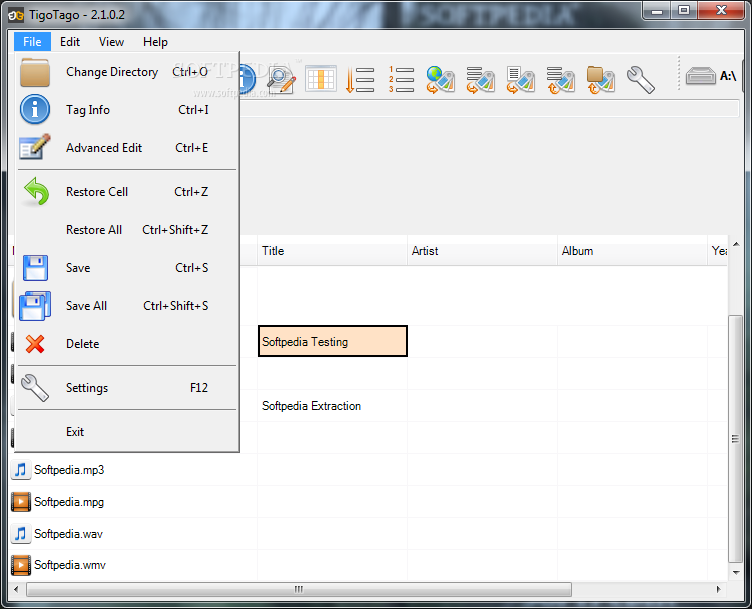Choose Restore All menu entry
This screenshot has height=609, width=752.
127,230
